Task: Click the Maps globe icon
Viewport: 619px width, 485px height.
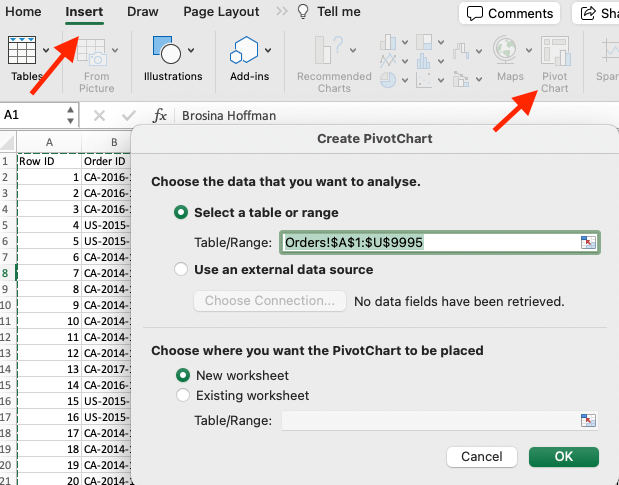Action: point(509,53)
